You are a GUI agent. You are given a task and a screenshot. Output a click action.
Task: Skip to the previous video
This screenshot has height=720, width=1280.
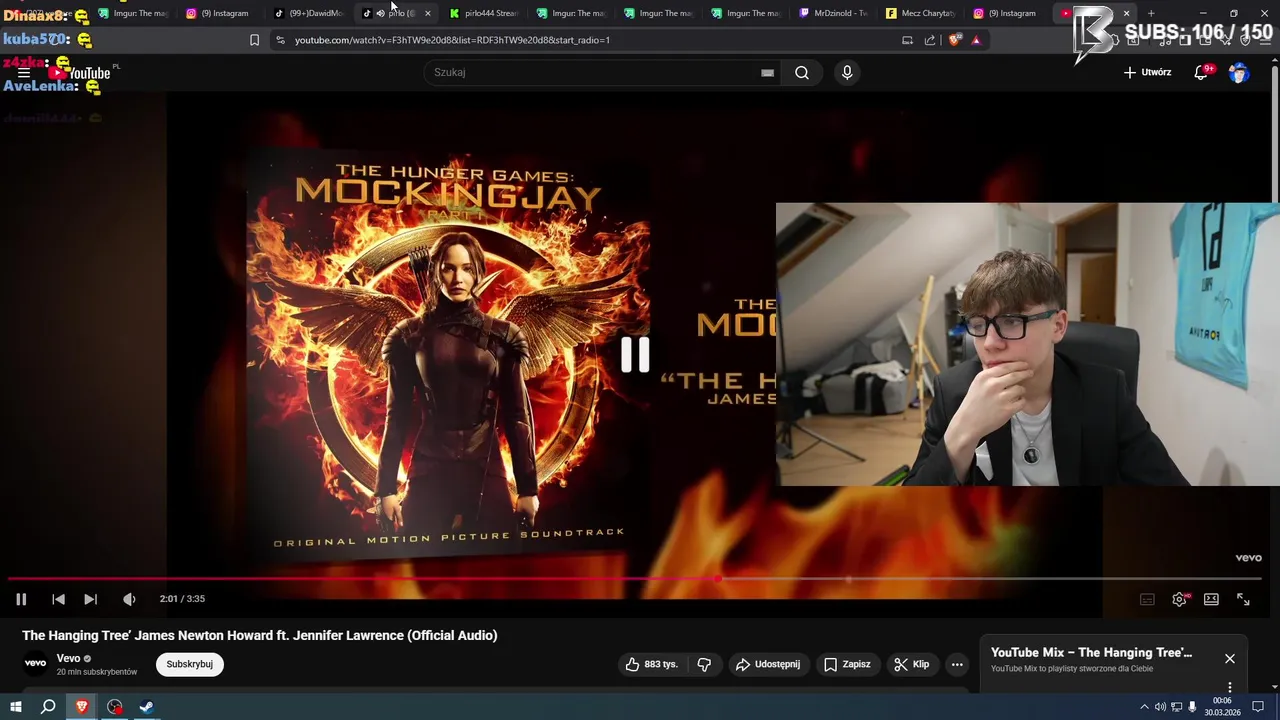pos(58,599)
